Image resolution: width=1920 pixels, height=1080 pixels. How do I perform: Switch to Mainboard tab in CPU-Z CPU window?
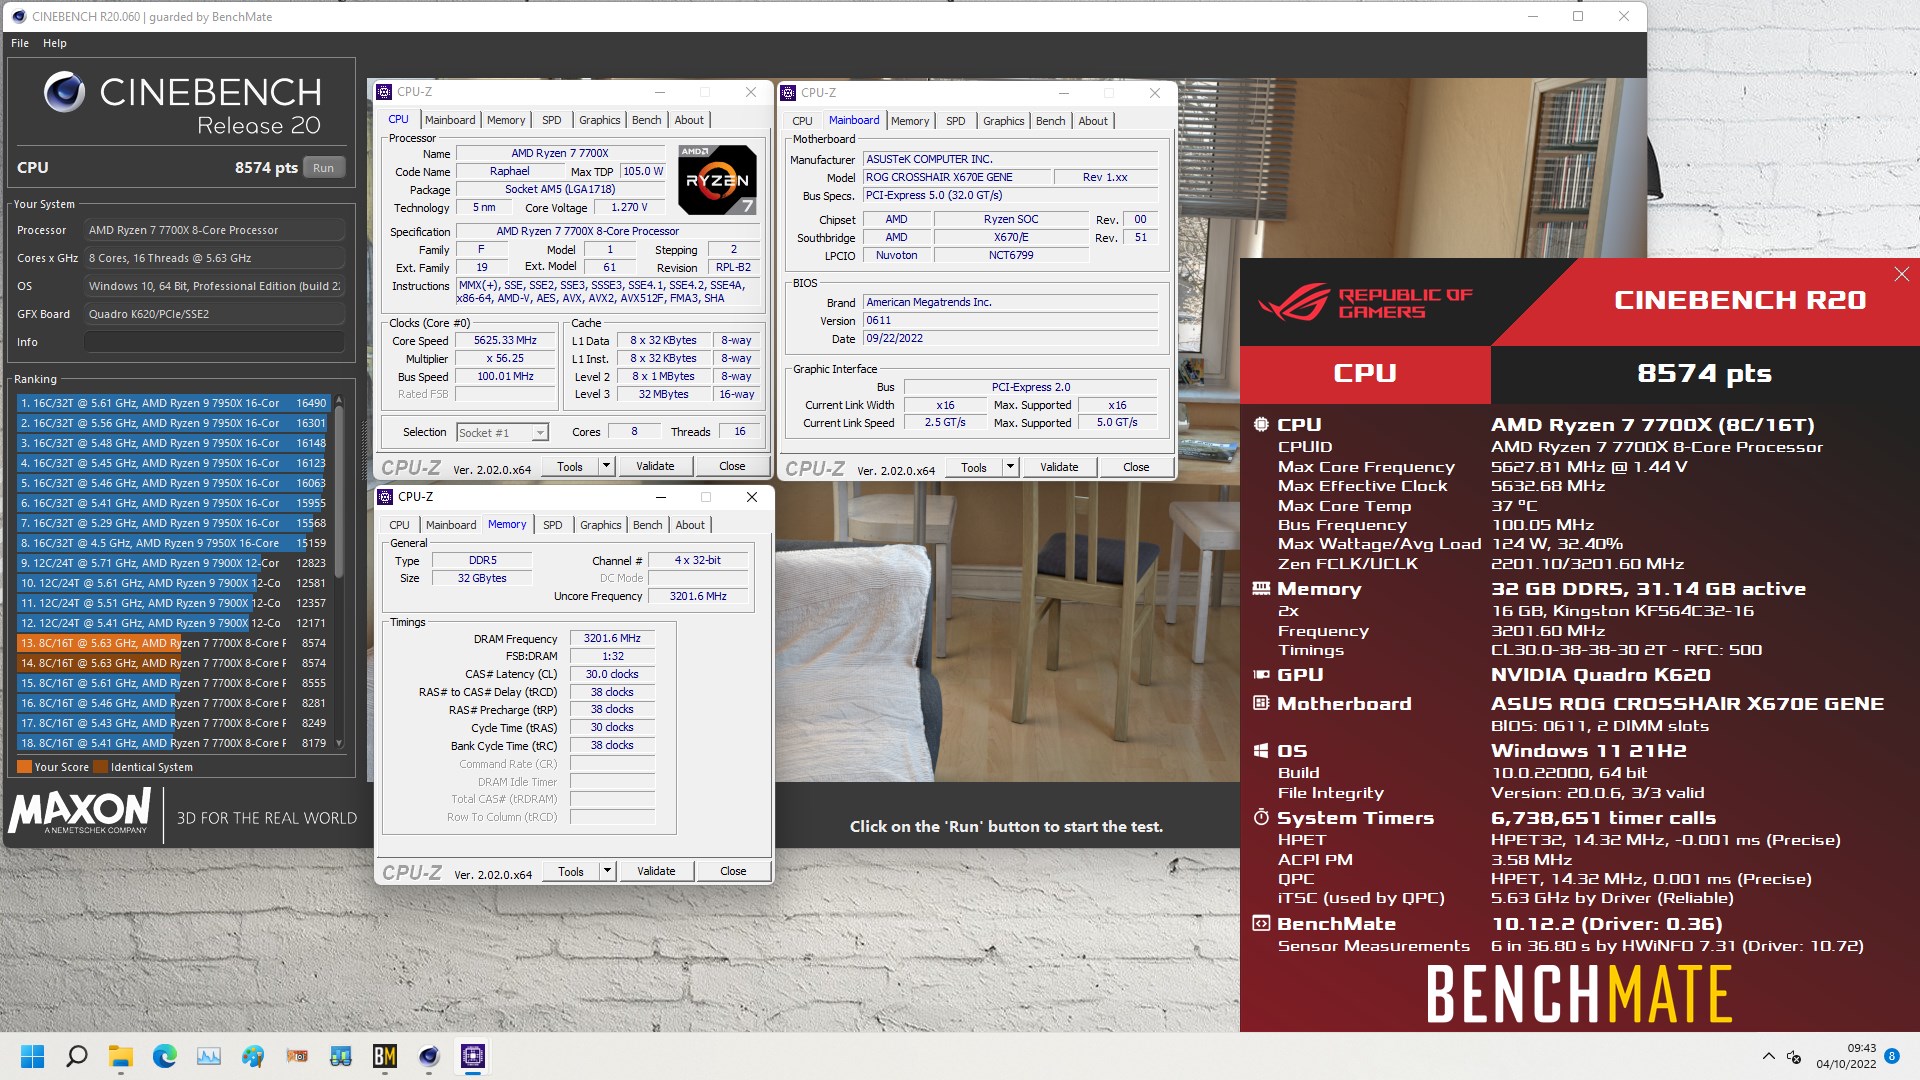click(x=450, y=120)
